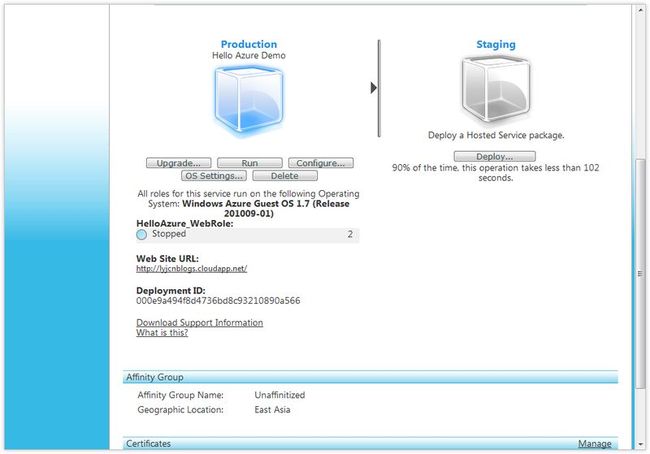Screen dimensions: 650x454
Task: Click the scrollbar down arrow
Action: tap(640, 444)
